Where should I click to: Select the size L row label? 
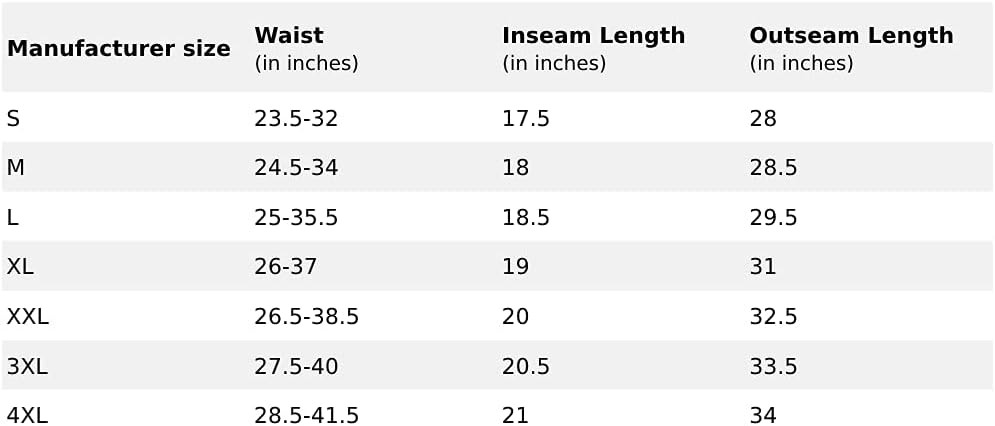tap(13, 218)
